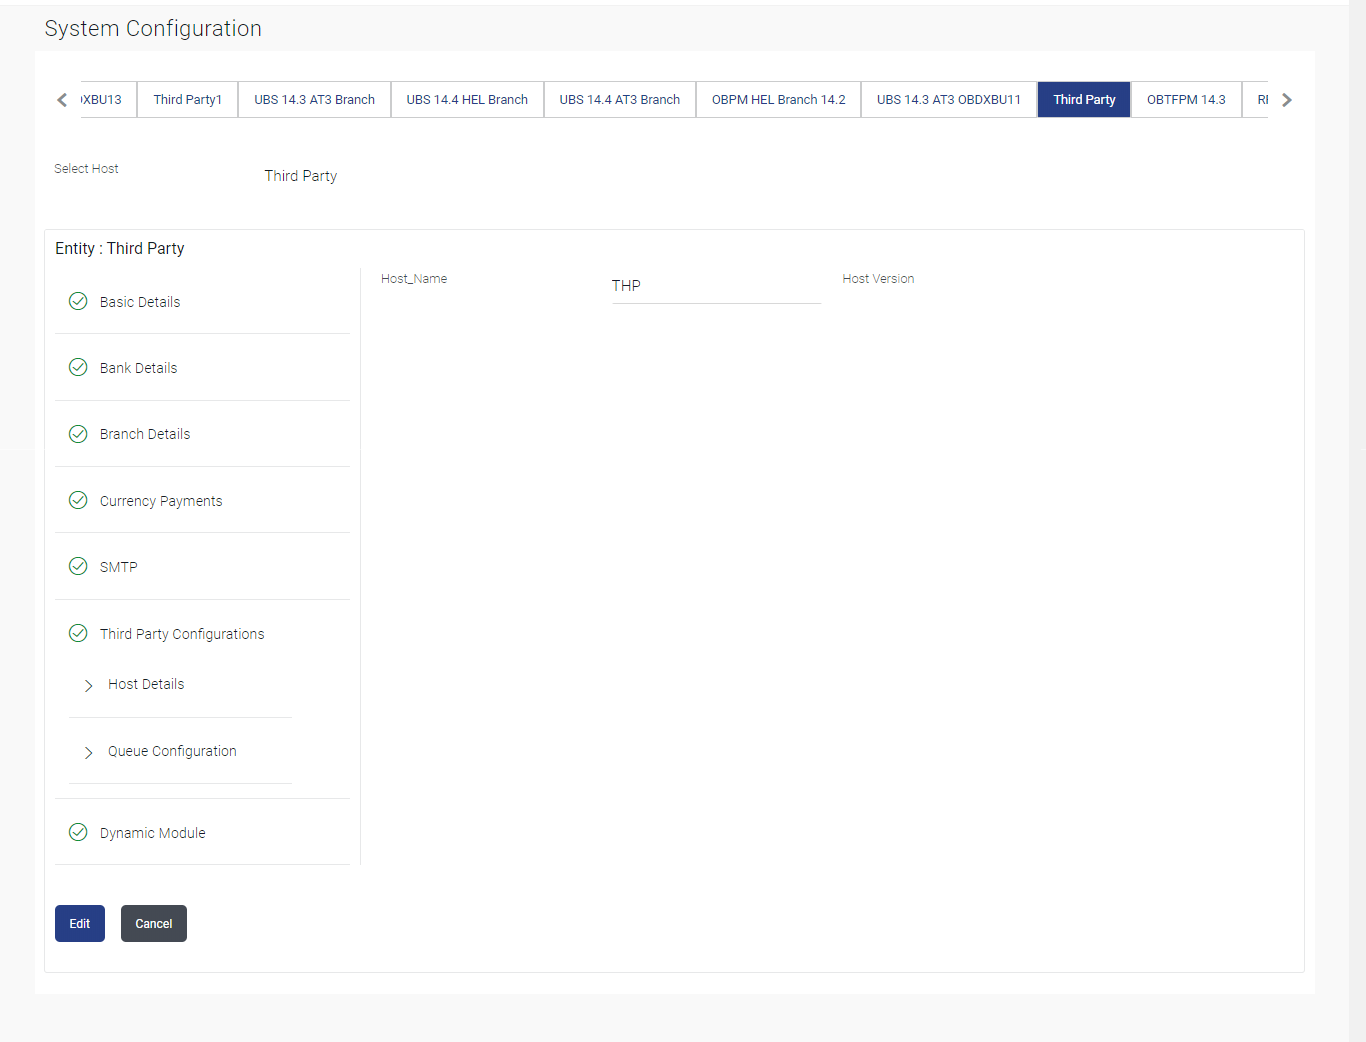Click the Basic Details green checkmark icon
The width and height of the screenshot is (1366, 1042).
pyautogui.click(x=78, y=301)
